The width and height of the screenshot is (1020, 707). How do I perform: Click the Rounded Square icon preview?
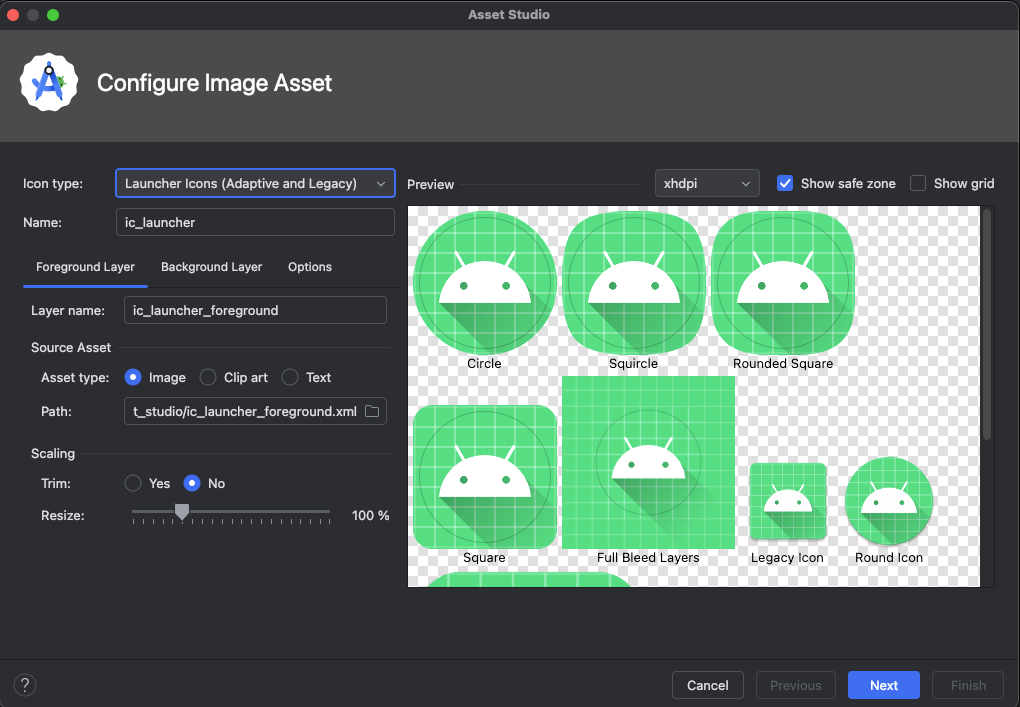pyautogui.click(x=783, y=283)
